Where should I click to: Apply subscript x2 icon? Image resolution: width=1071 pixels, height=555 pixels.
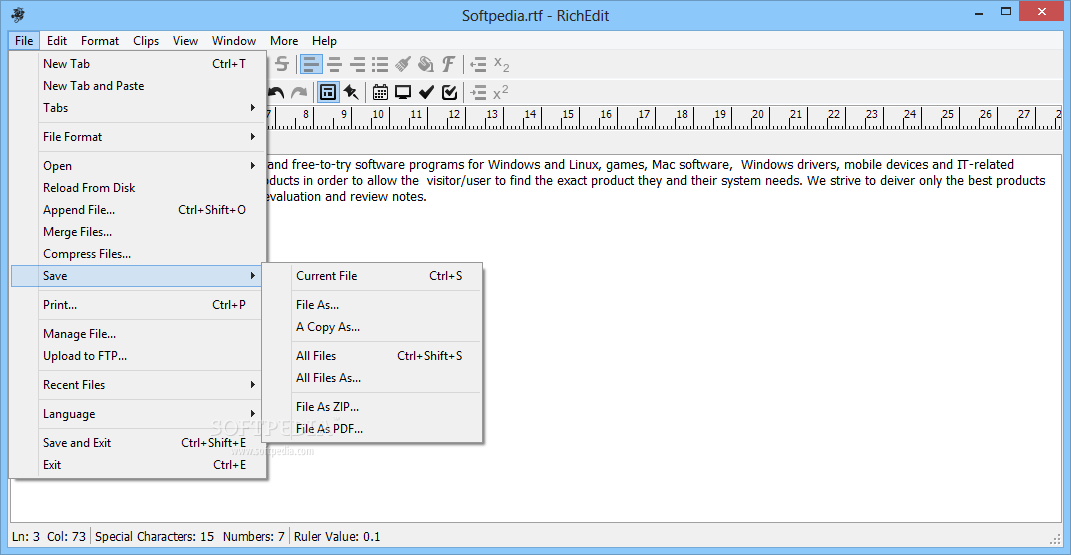click(x=501, y=65)
